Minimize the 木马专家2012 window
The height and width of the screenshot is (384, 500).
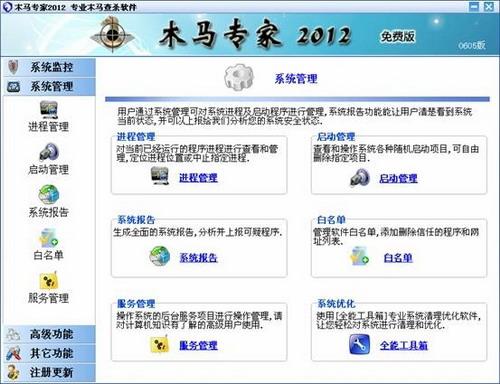[x=474, y=6]
